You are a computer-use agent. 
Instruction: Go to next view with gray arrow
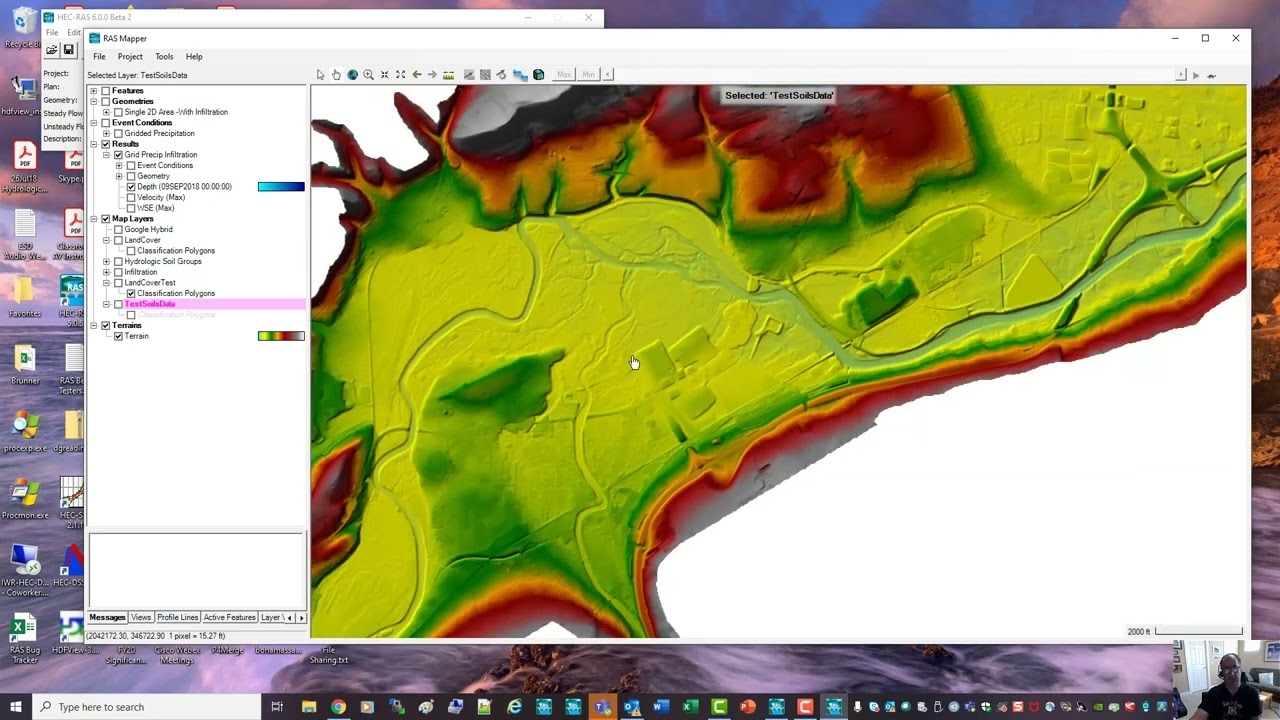[x=432, y=75]
